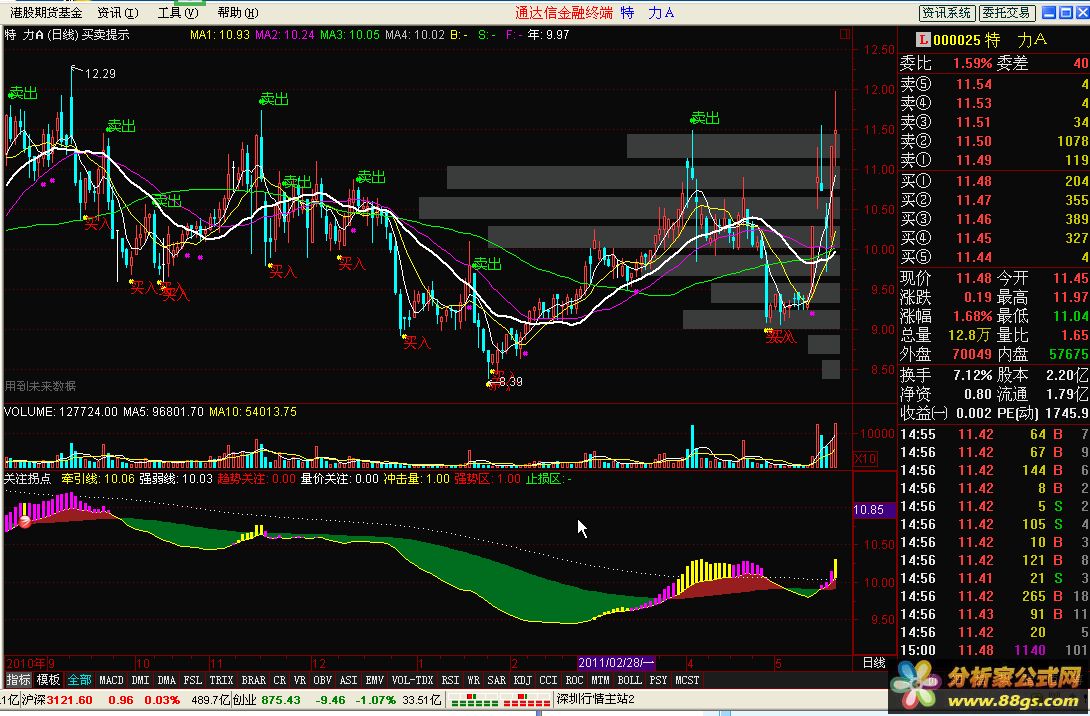
Task: Switch indicator to KDJ
Action: point(522,680)
